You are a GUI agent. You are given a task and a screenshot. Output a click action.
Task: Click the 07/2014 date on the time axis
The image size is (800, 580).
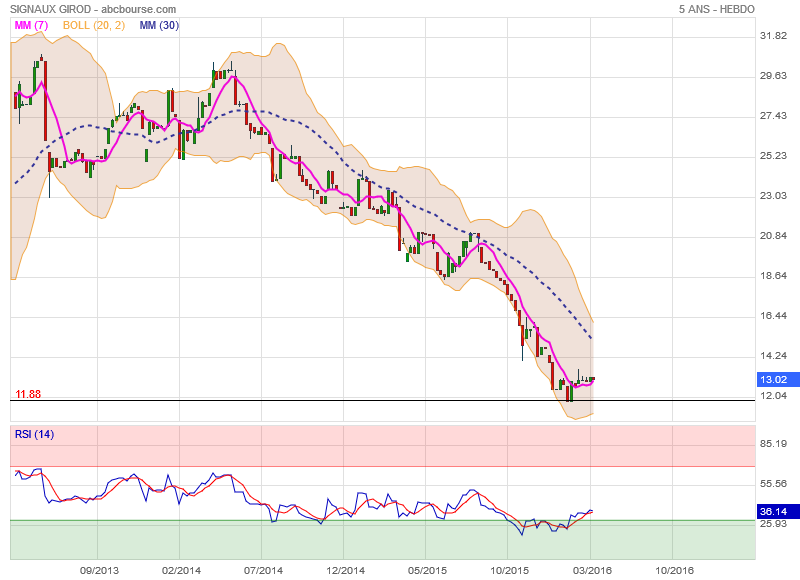pyautogui.click(x=263, y=570)
